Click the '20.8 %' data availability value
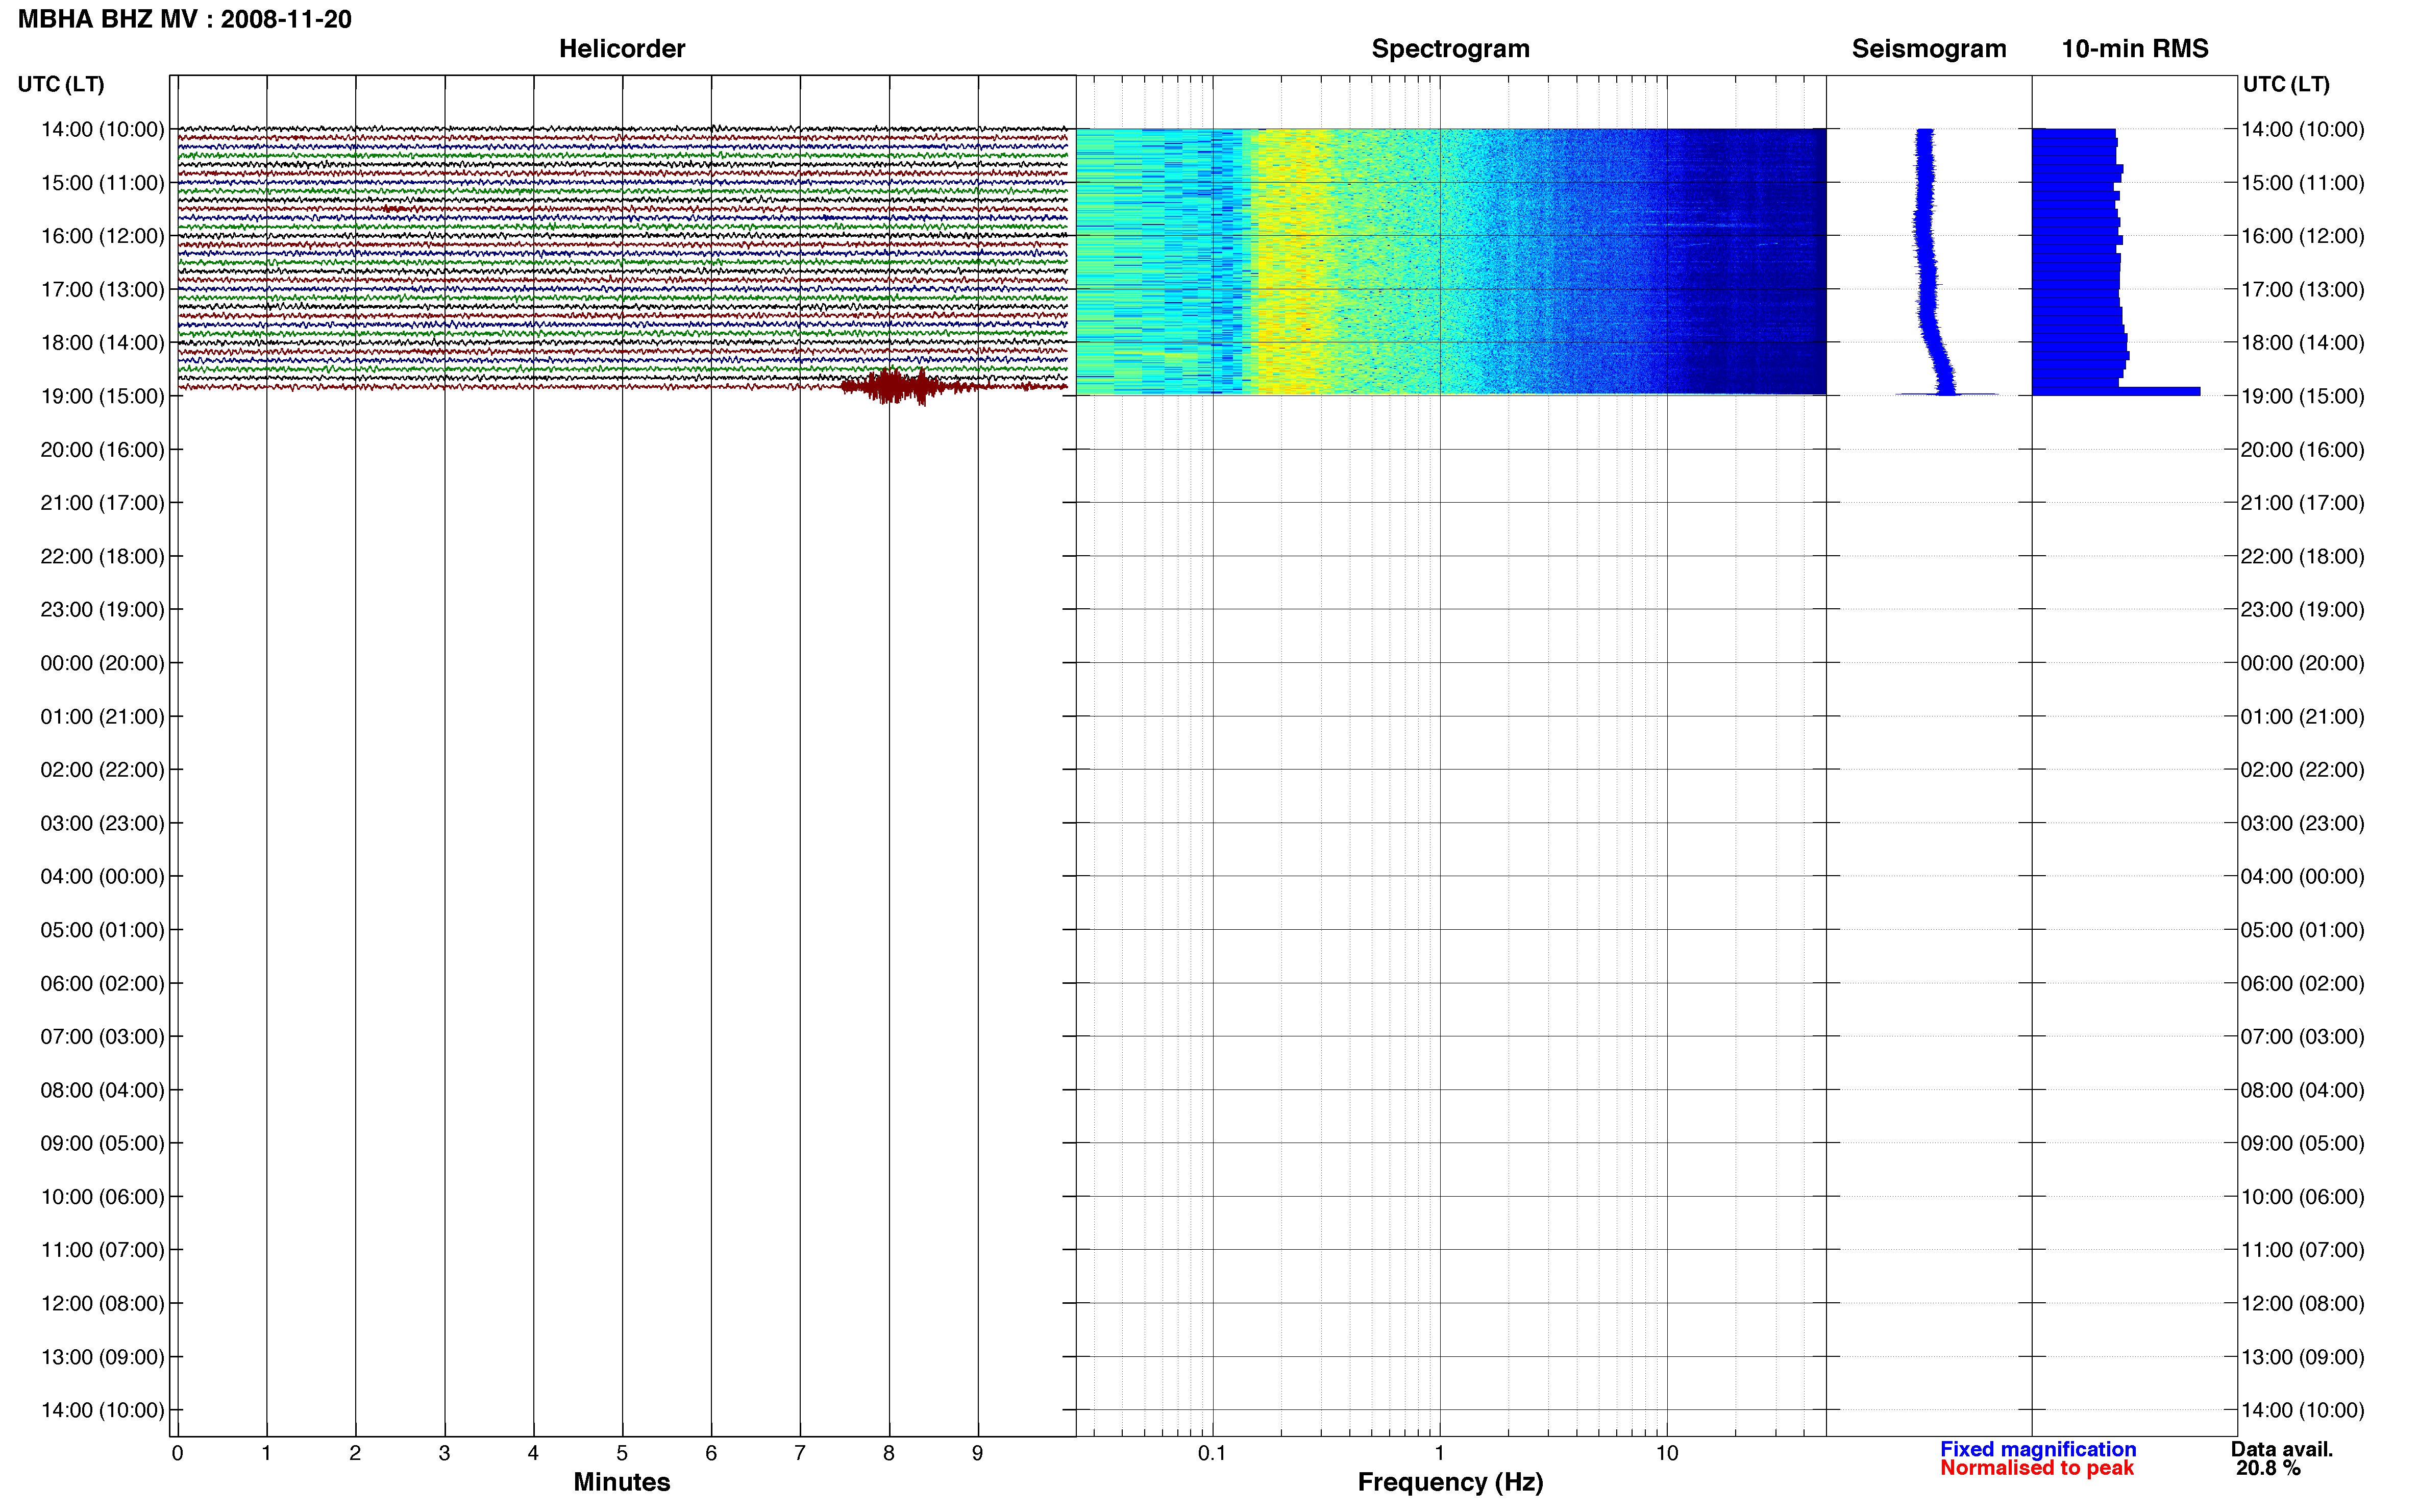2419x1512 pixels. (2268, 1468)
